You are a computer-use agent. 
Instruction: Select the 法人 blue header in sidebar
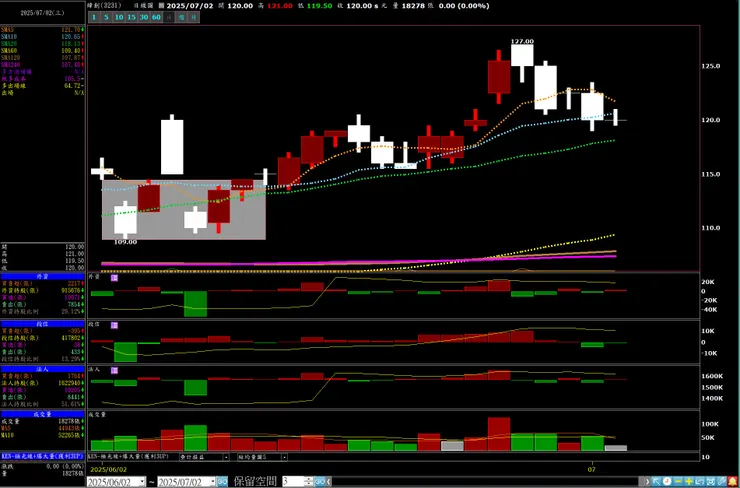(x=42, y=370)
